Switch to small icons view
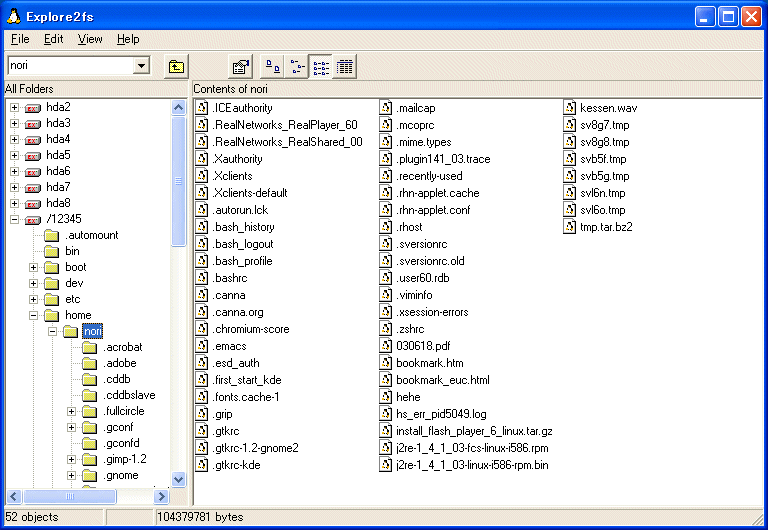The width and height of the screenshot is (768, 530). point(297,67)
